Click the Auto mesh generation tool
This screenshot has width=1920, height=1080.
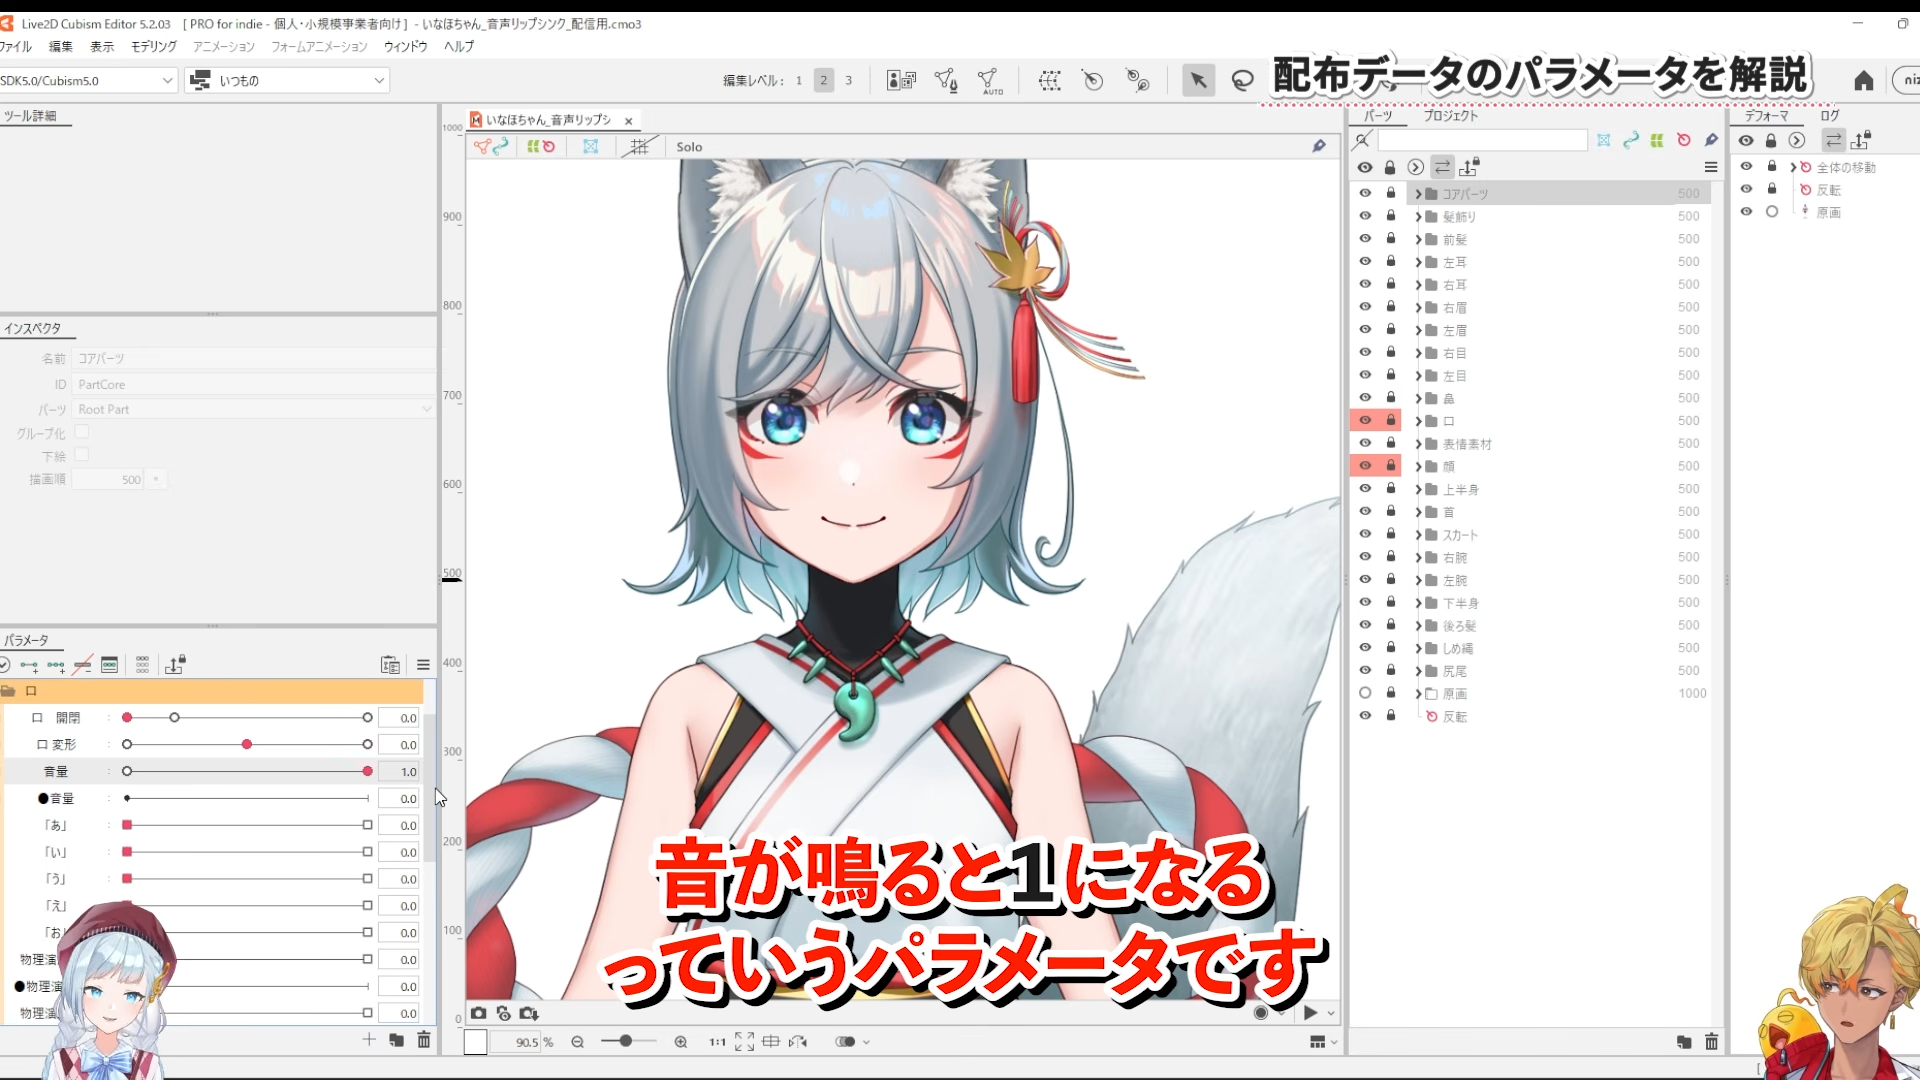click(990, 80)
